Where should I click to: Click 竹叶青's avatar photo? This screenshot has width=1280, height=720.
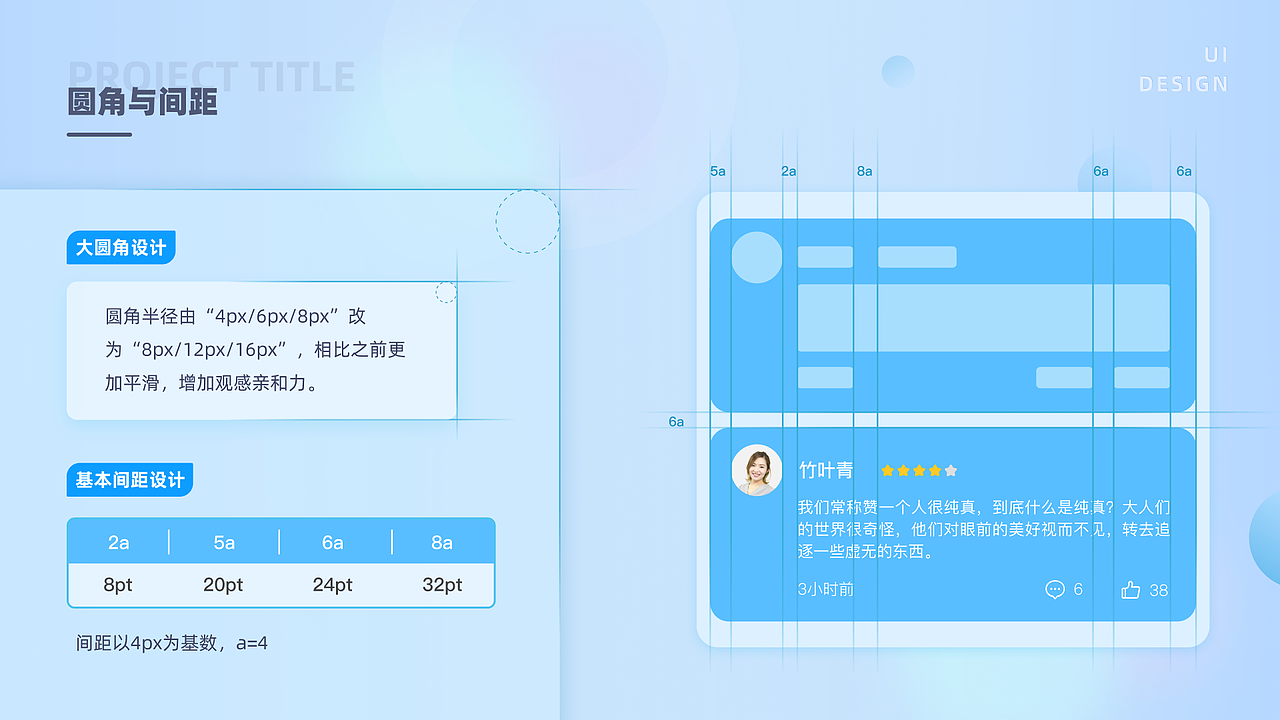pyautogui.click(x=757, y=470)
